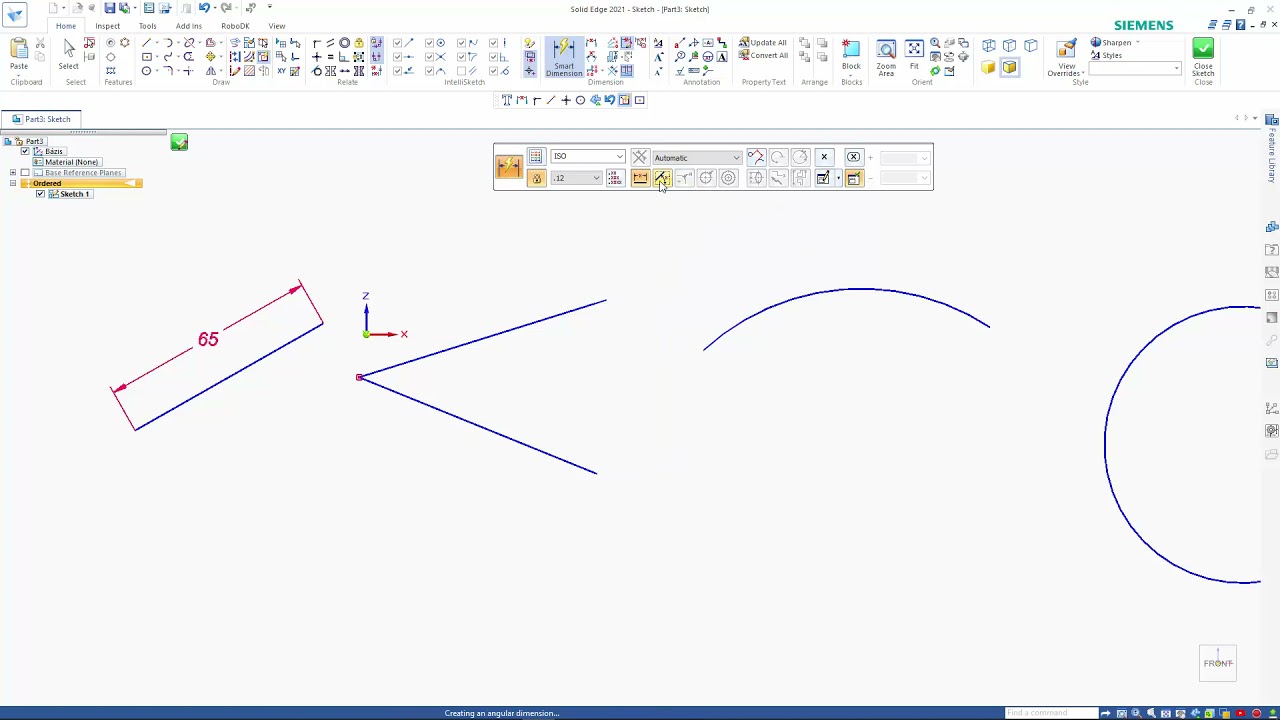Click the Zoom magnifier icon in Orient group

click(x=935, y=44)
